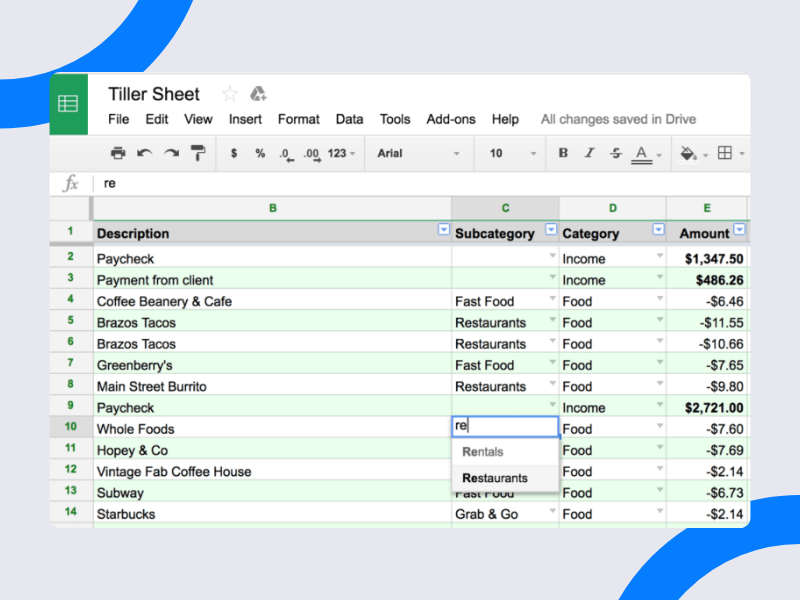
Task: Open subcategory dropdown for Coffee Beanery row
Action: click(552, 297)
